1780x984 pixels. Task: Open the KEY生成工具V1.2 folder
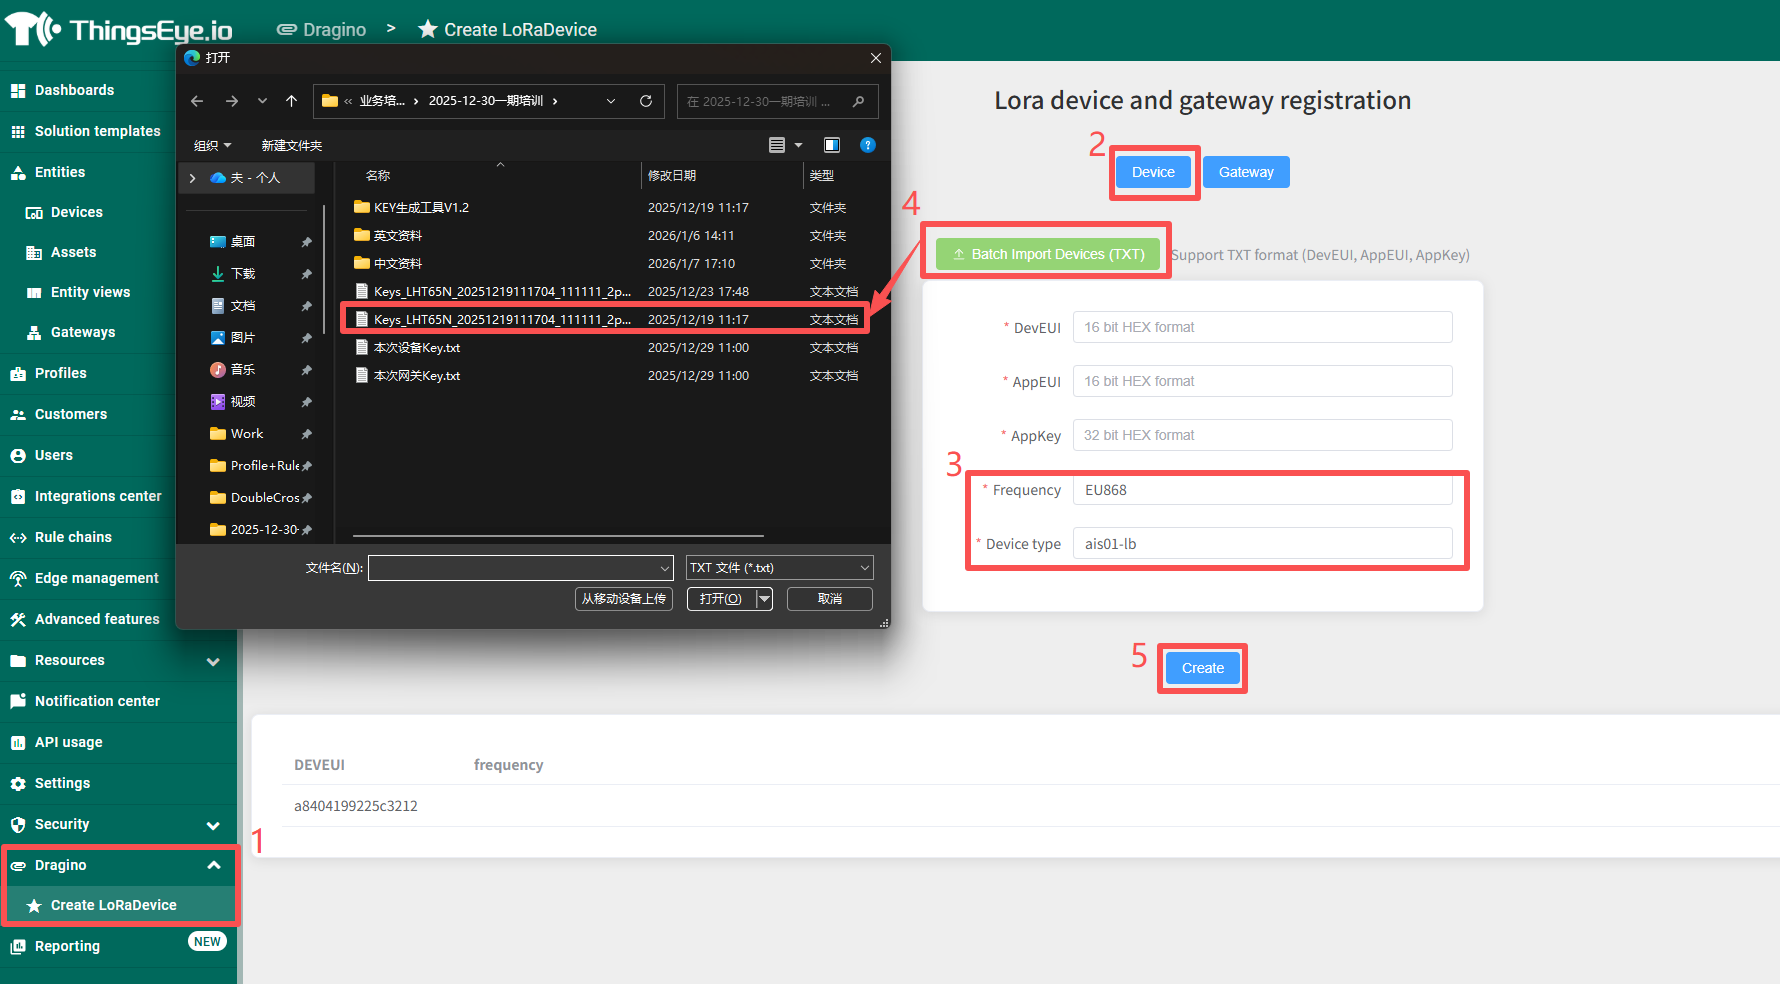click(x=421, y=208)
